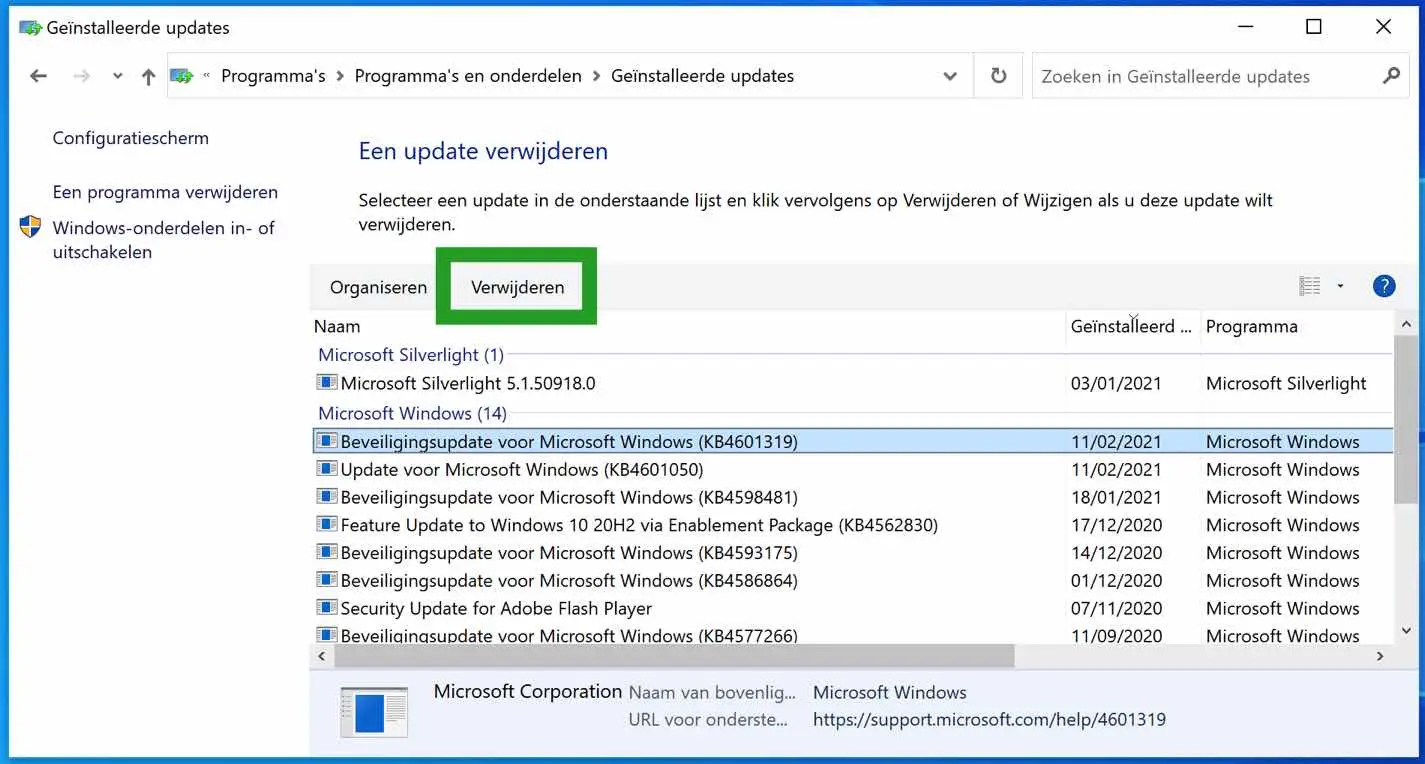
Task: Refresh the Geïnstalleerde updates list
Action: point(998,76)
